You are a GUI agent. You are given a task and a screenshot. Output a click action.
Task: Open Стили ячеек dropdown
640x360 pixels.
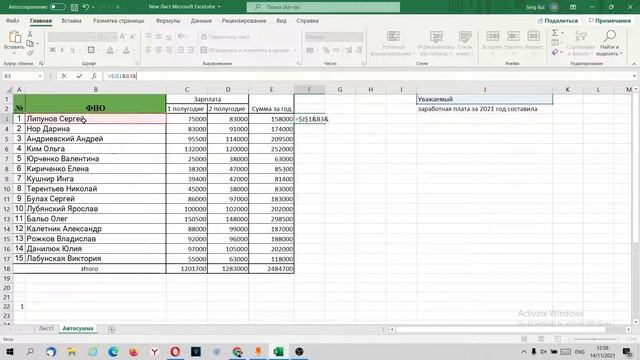tap(464, 43)
